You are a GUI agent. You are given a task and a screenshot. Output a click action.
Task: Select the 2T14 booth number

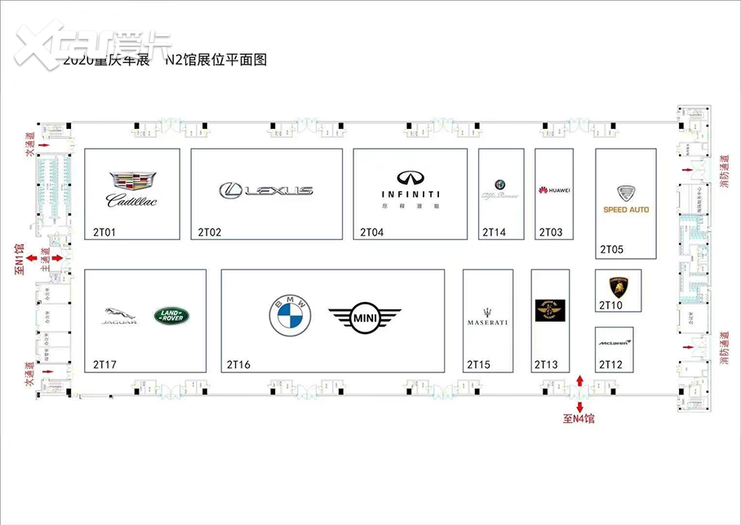click(494, 232)
